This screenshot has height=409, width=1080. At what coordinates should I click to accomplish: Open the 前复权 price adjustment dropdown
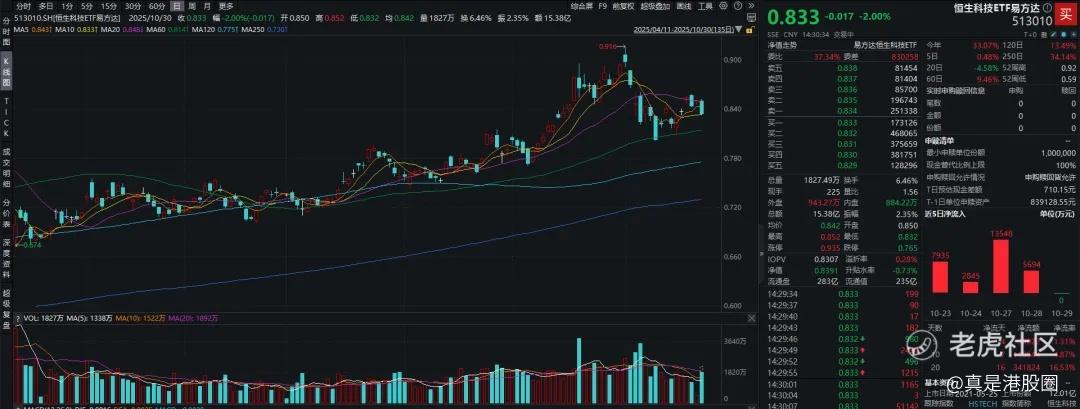[x=624, y=6]
